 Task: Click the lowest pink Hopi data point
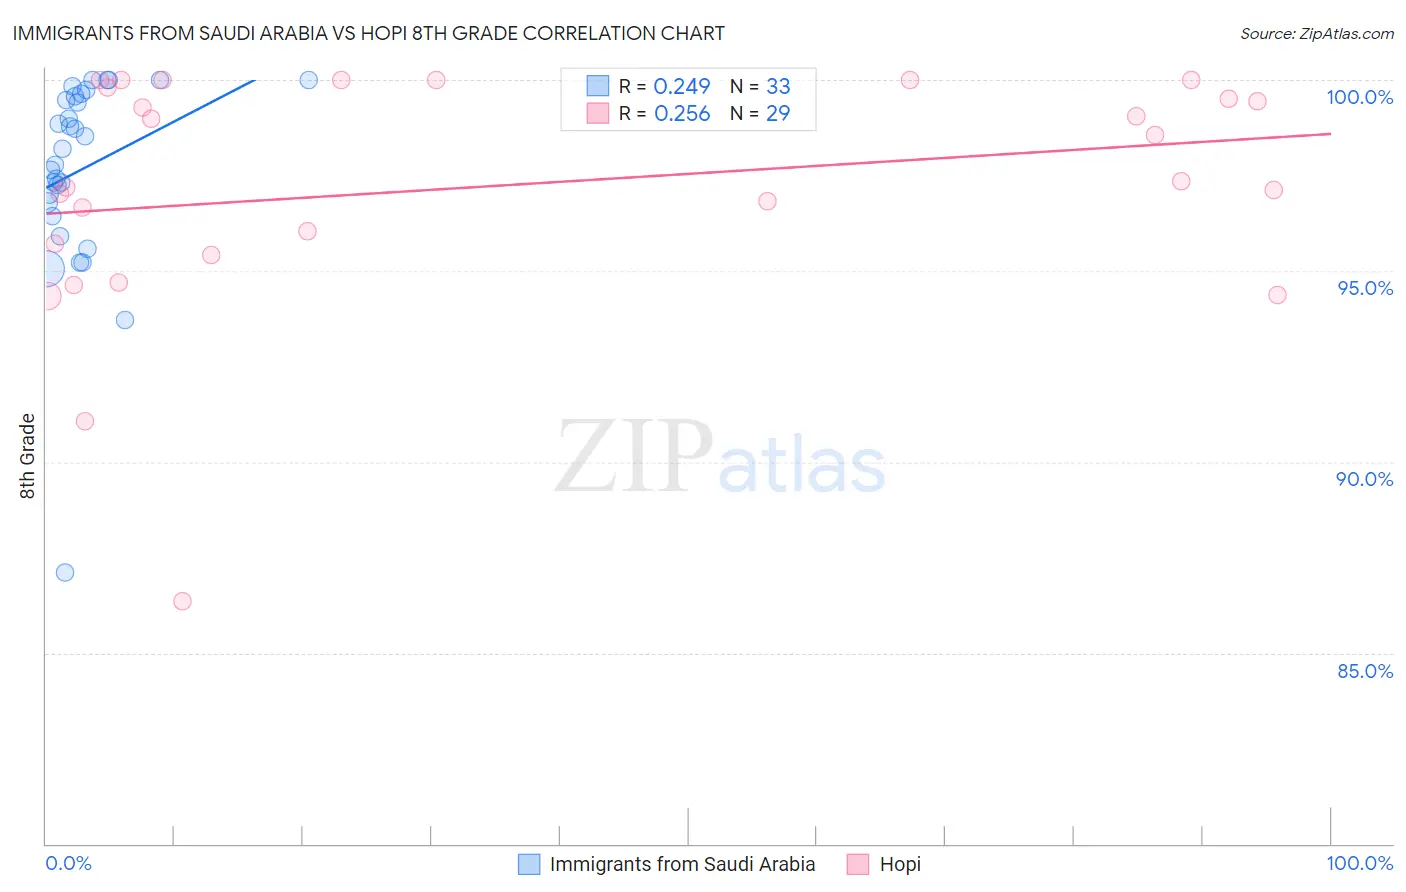coord(182,601)
